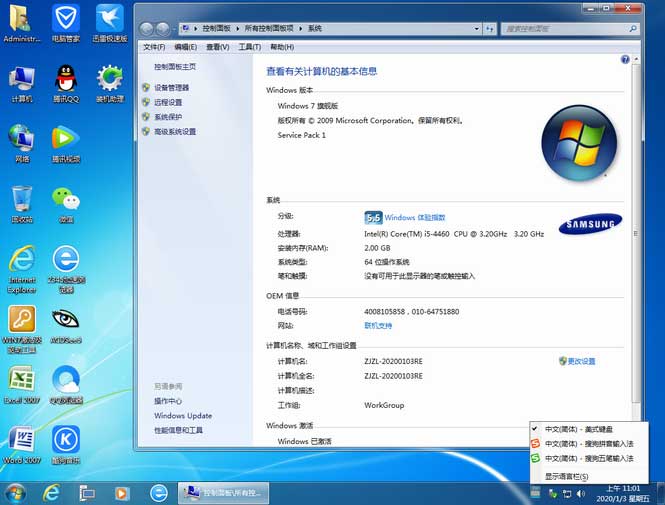
Task: Click 更改设置 to change computer name settings
Action: (x=581, y=361)
